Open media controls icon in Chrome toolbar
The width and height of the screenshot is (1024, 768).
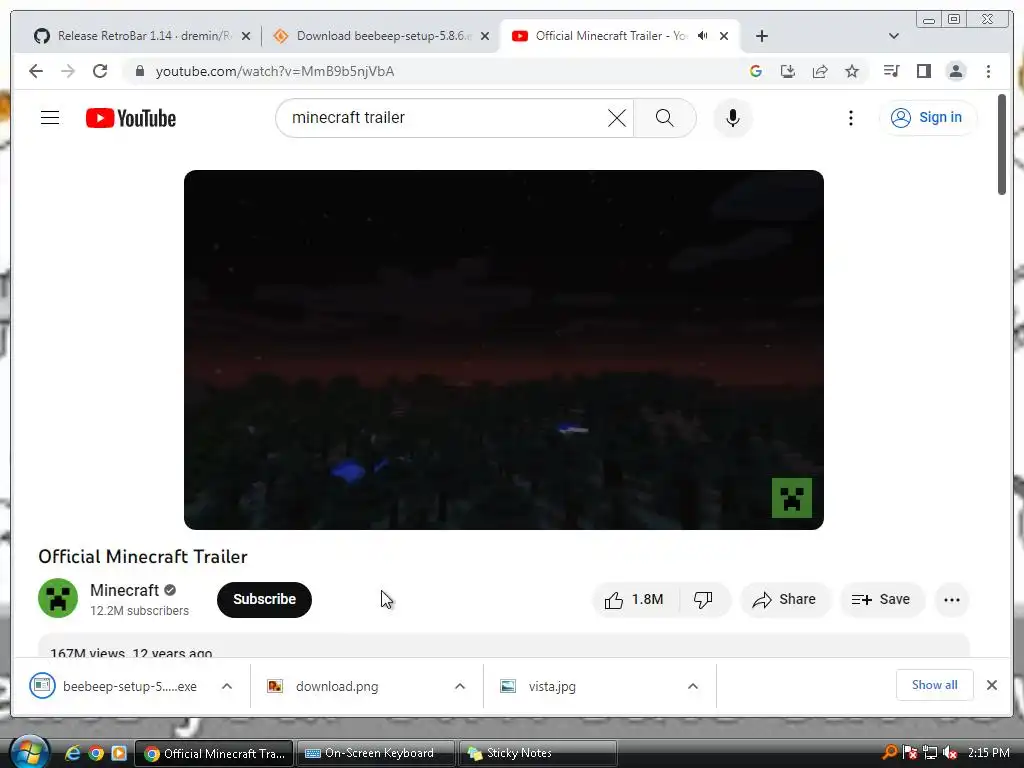pyautogui.click(x=891, y=71)
